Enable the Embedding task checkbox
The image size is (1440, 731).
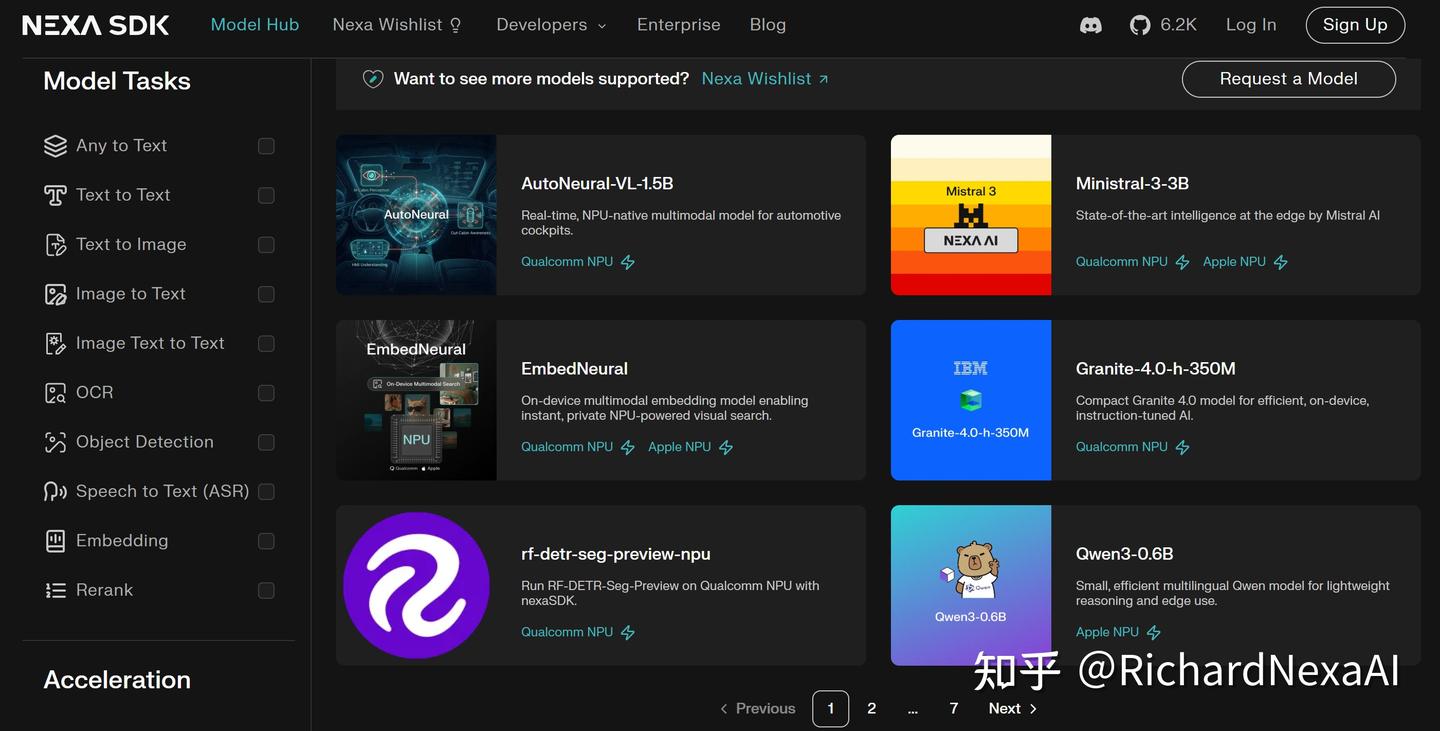(266, 540)
